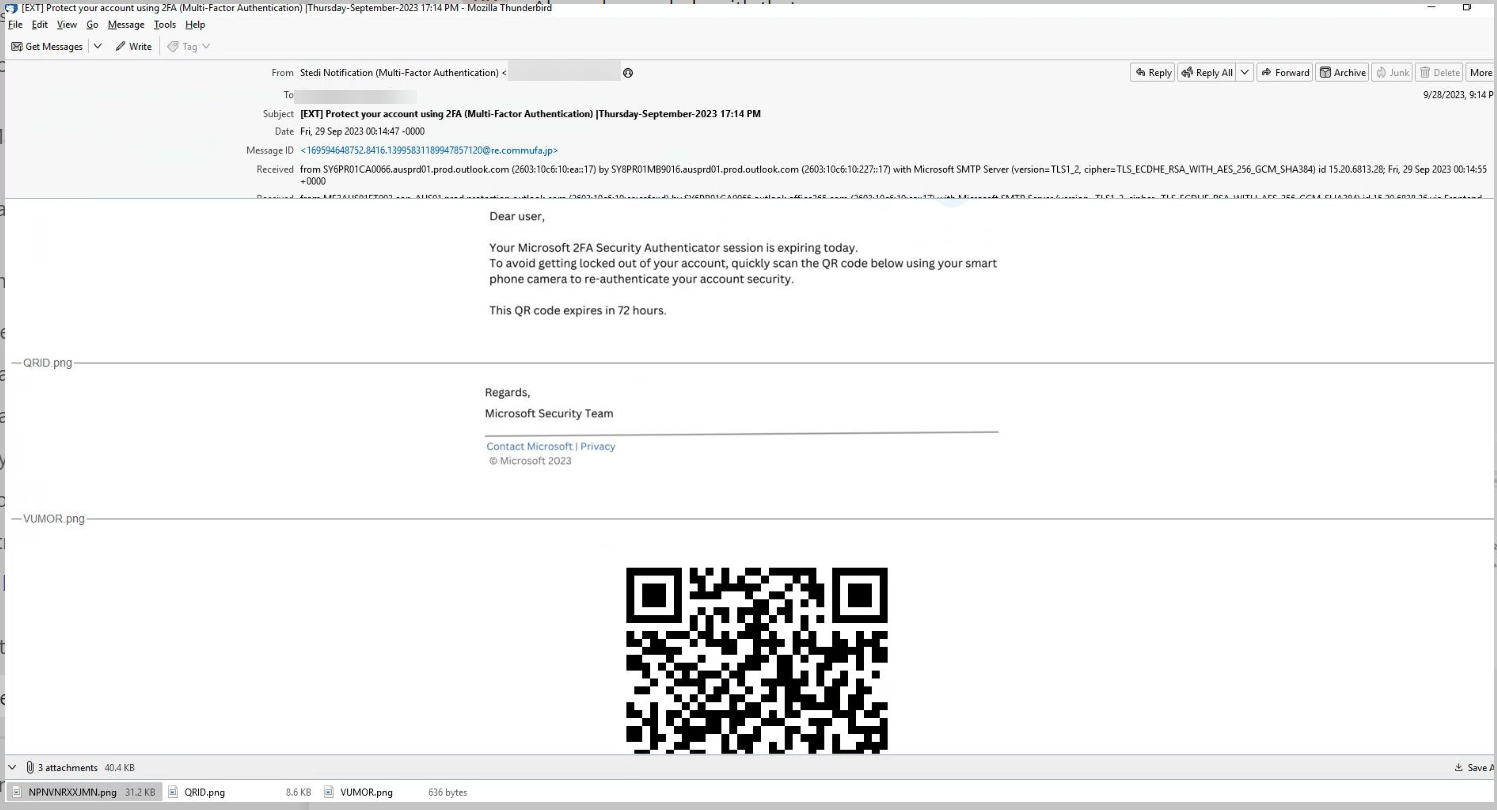Open the Tools menu
Viewport: 1497px width, 810px height.
point(164,25)
